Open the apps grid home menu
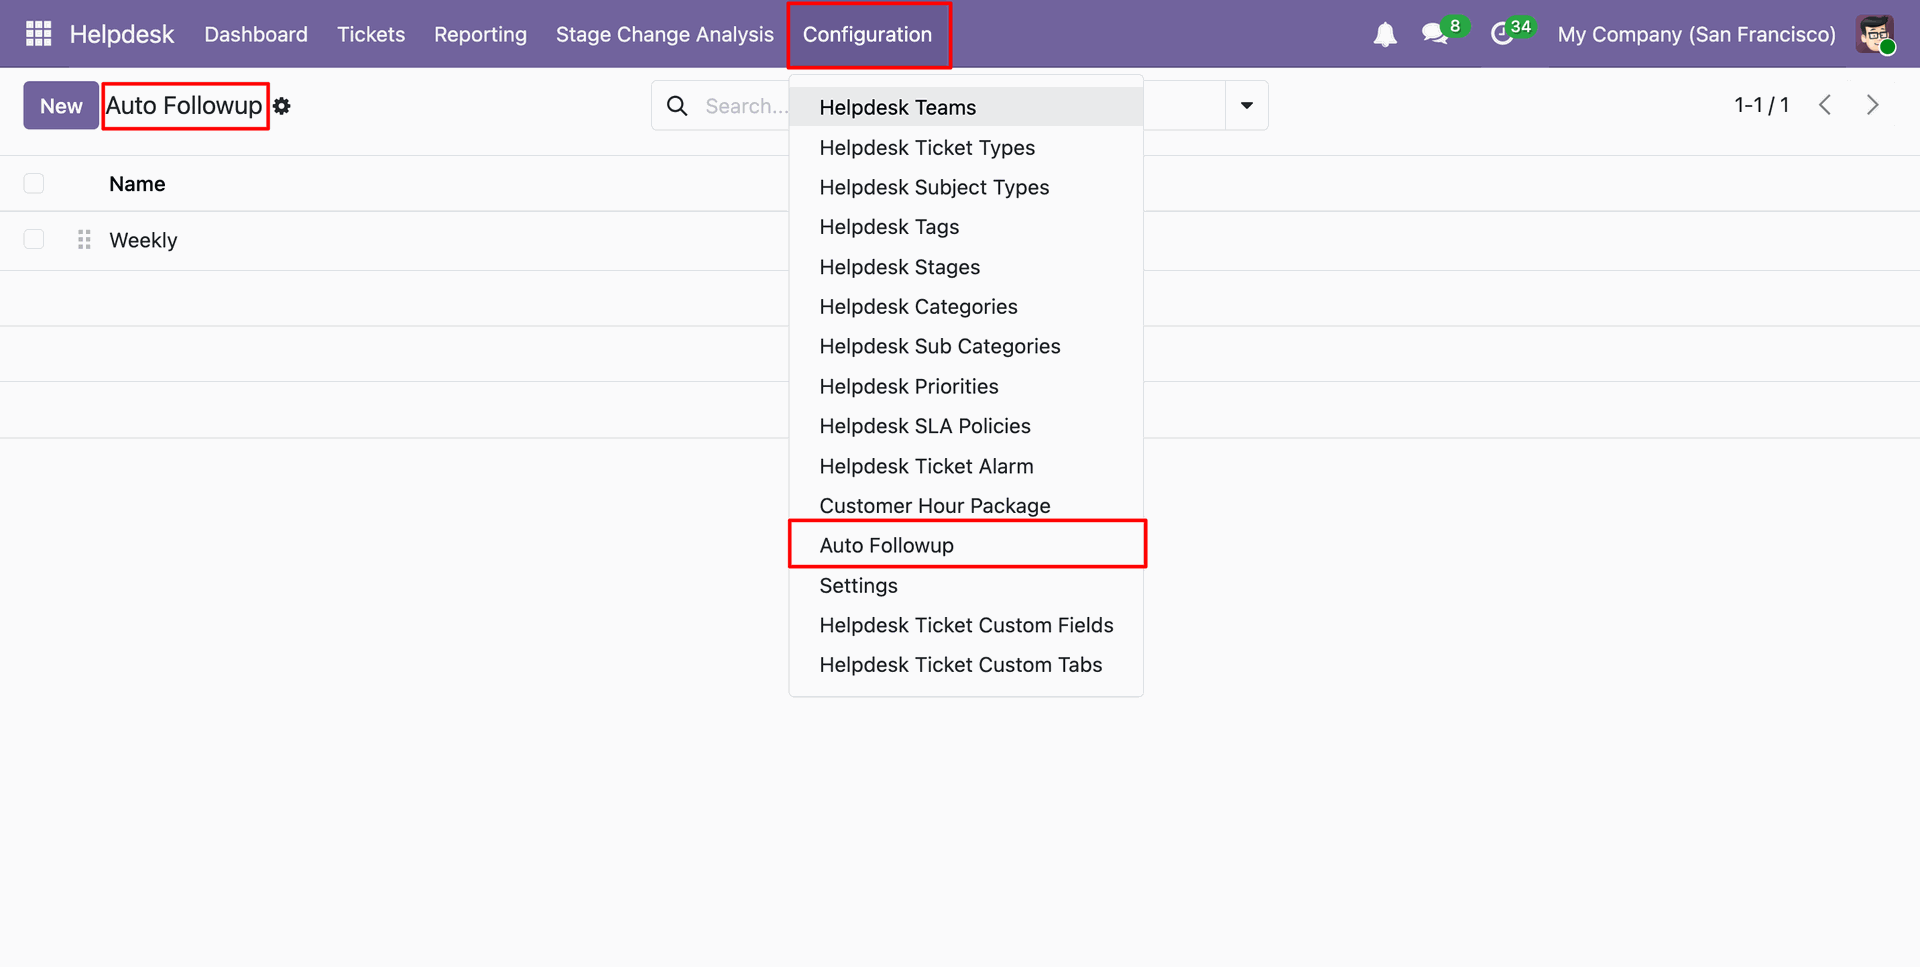Screen dimensions: 1920x967 (x=38, y=34)
